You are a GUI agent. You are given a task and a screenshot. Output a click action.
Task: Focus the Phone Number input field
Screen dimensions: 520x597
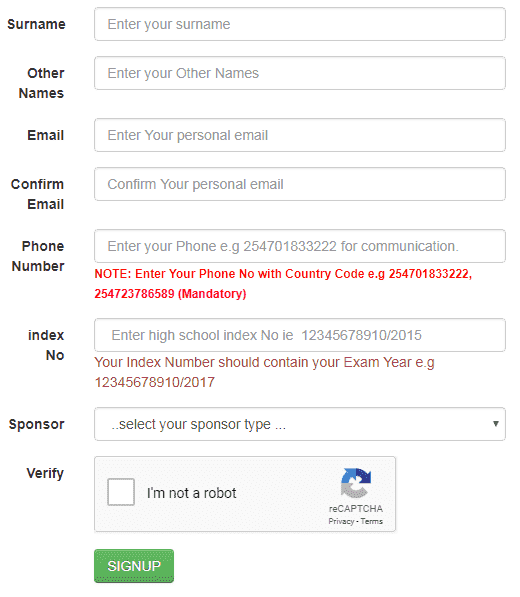click(x=300, y=246)
